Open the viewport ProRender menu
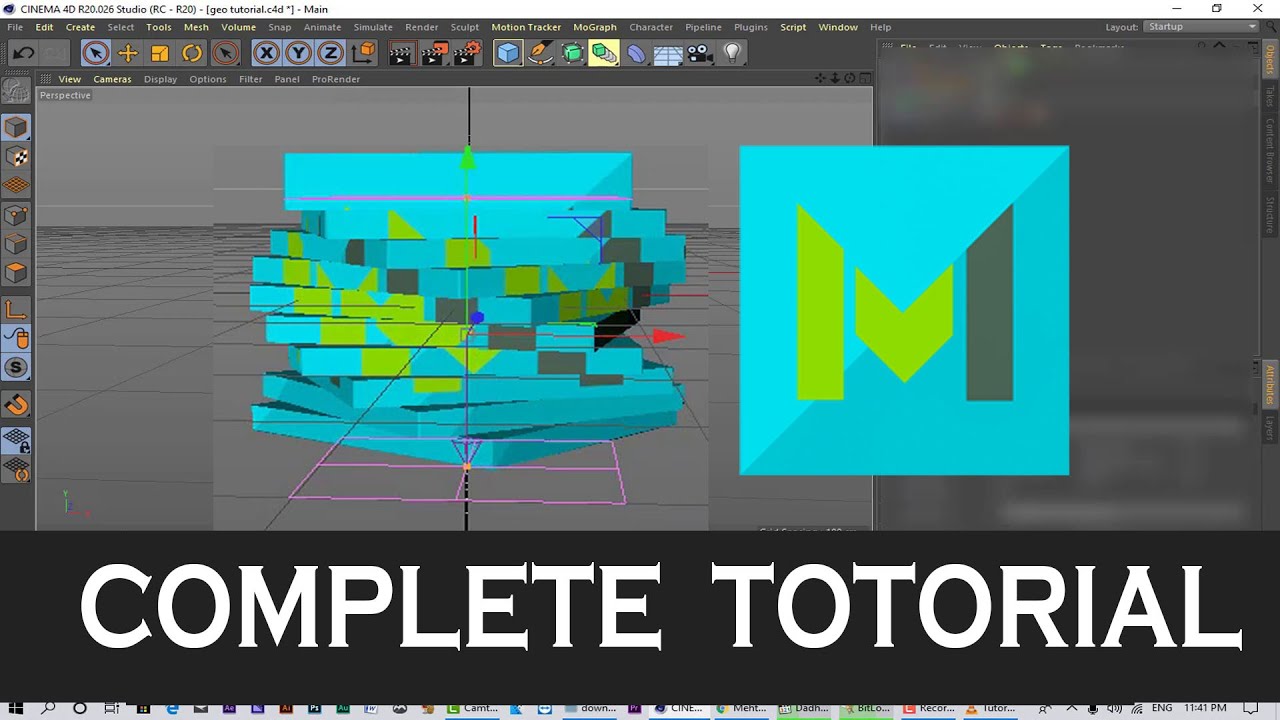1280x720 pixels. [336, 79]
